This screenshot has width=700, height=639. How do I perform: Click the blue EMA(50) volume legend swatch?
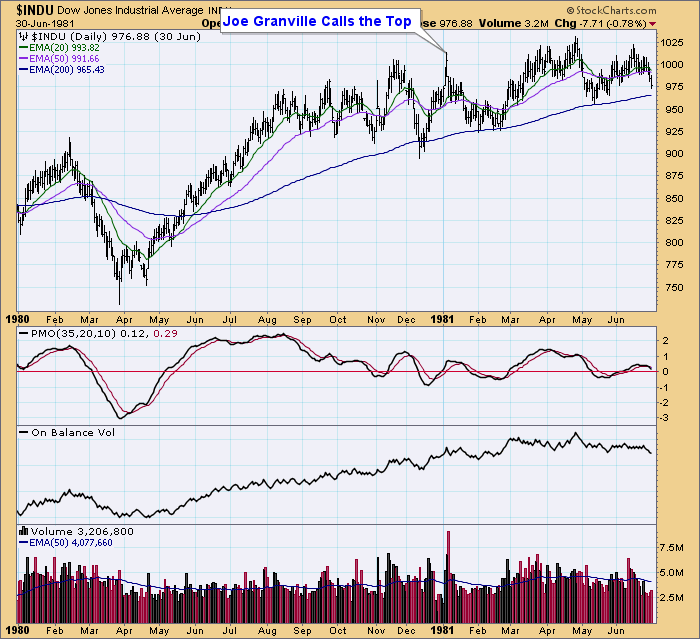(x=24, y=543)
